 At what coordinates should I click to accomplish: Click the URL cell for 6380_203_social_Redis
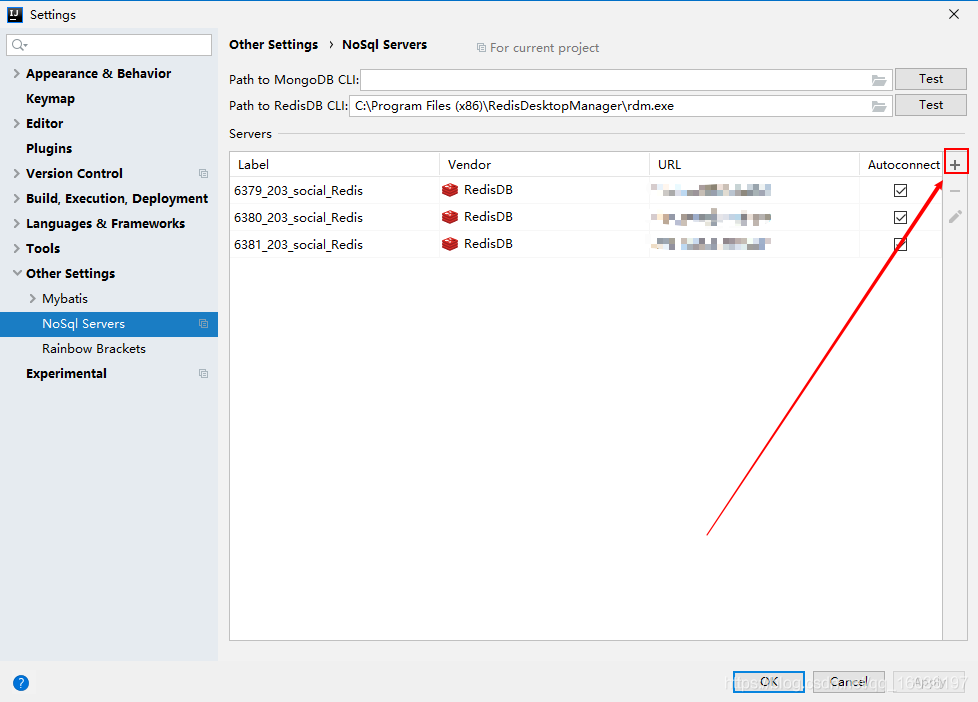[755, 217]
